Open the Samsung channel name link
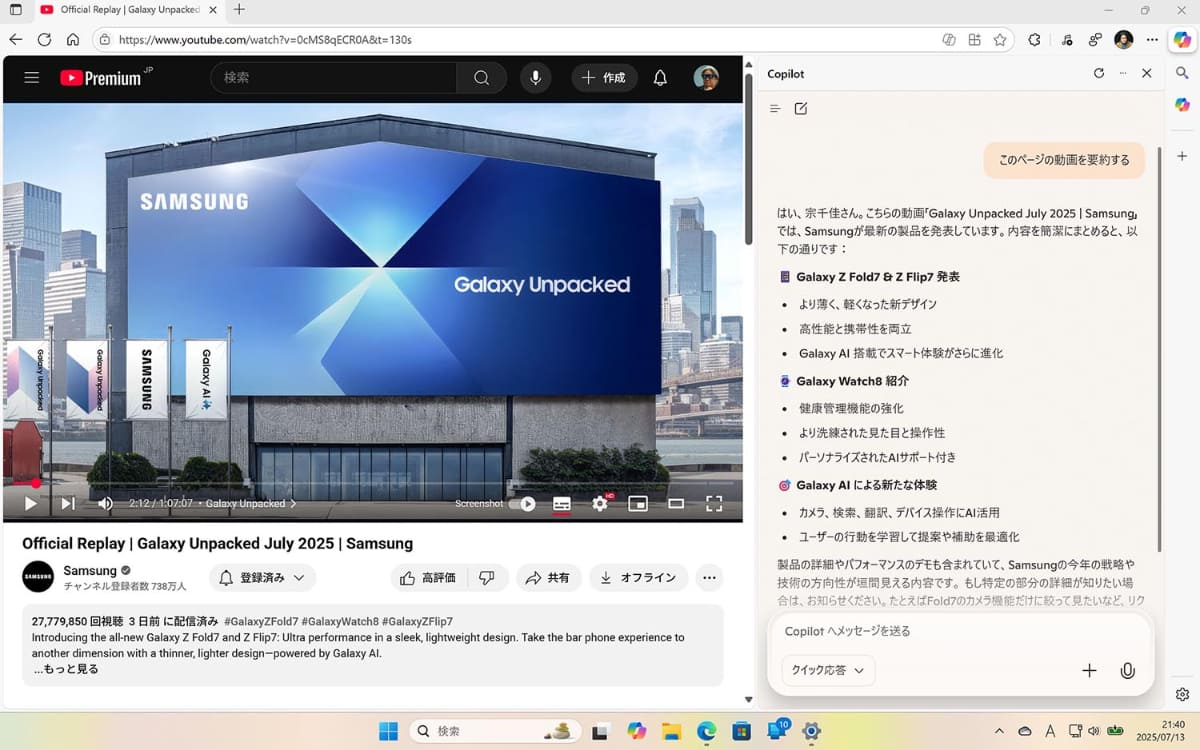This screenshot has width=1200, height=750. tap(90, 571)
